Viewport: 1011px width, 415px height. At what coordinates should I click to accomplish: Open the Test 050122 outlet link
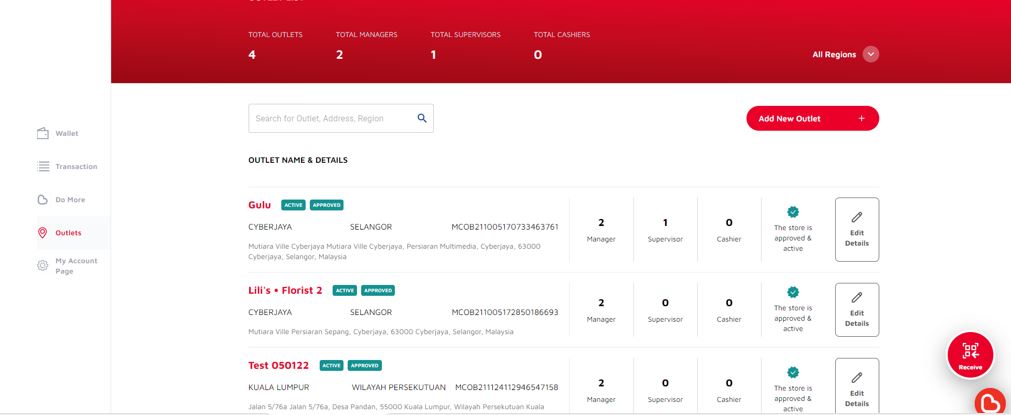click(279, 365)
